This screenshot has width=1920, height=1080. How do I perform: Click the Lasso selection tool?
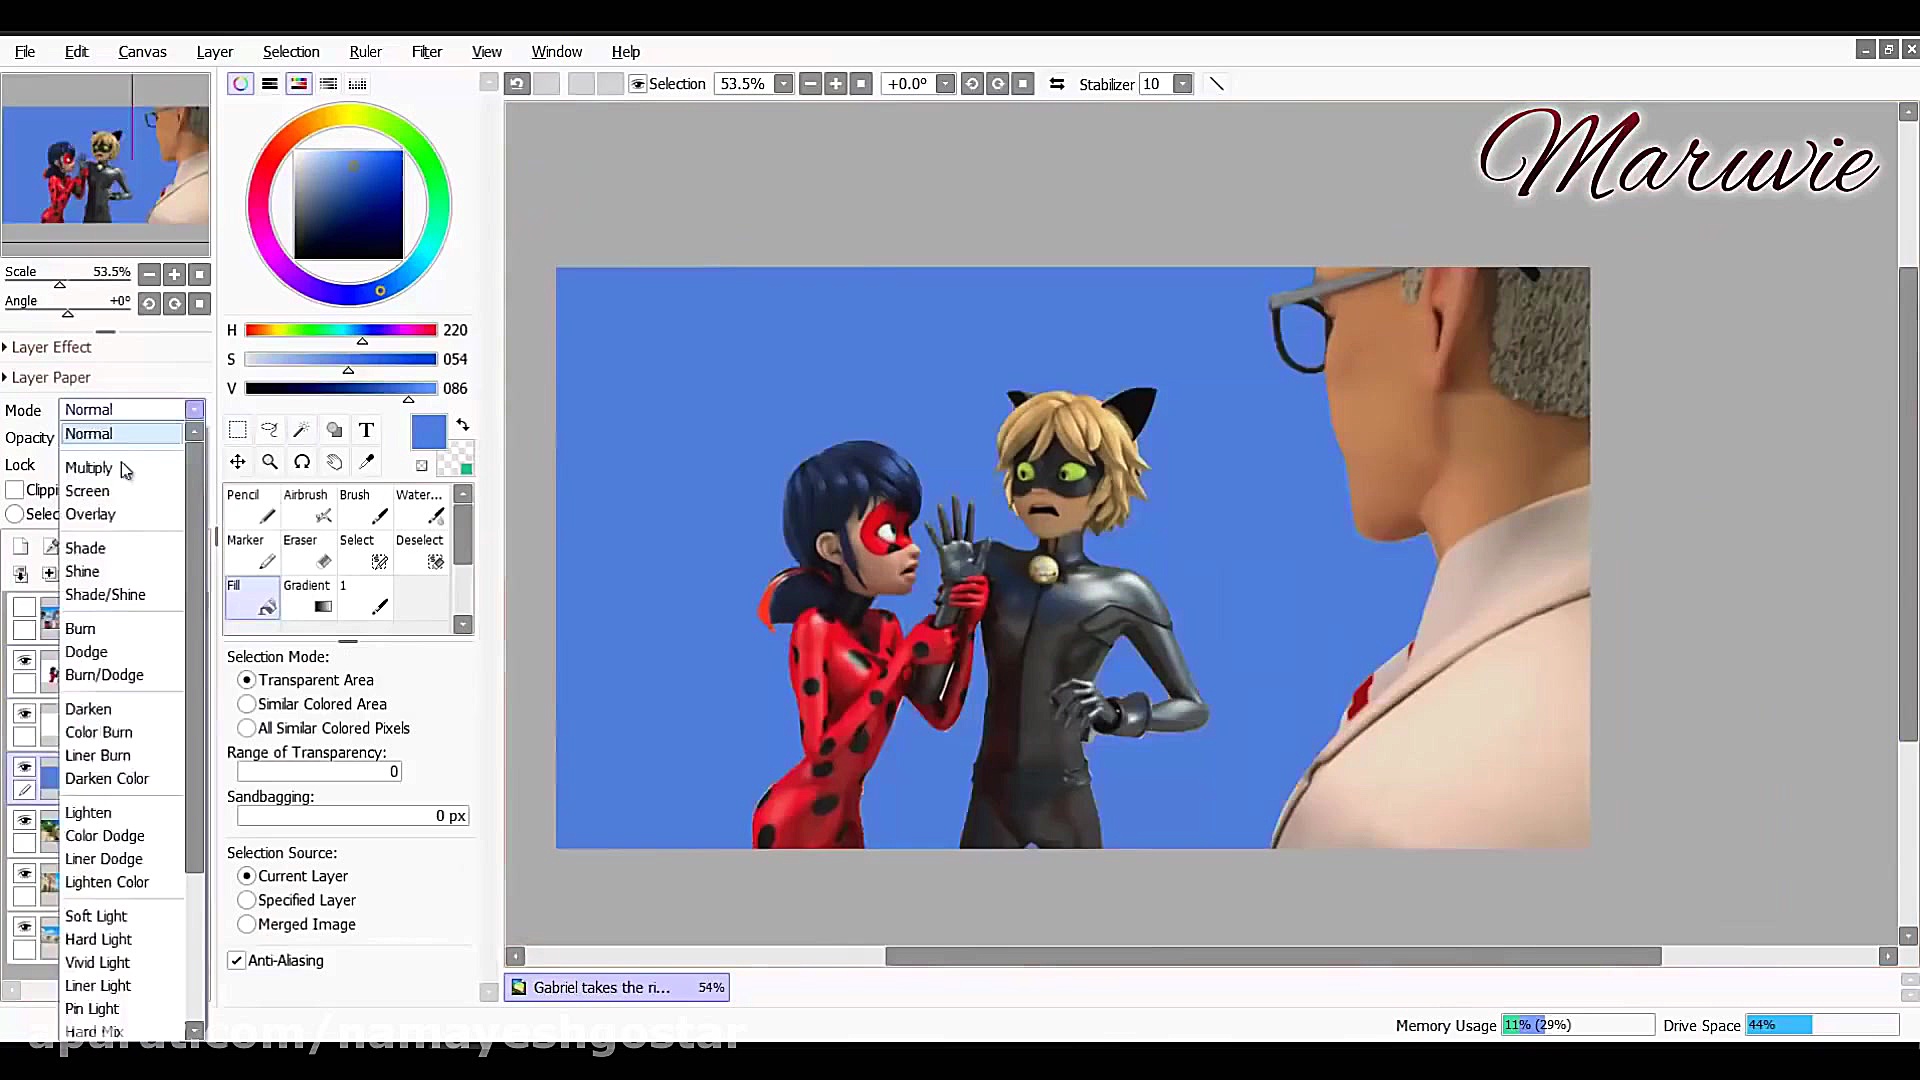coord(269,430)
